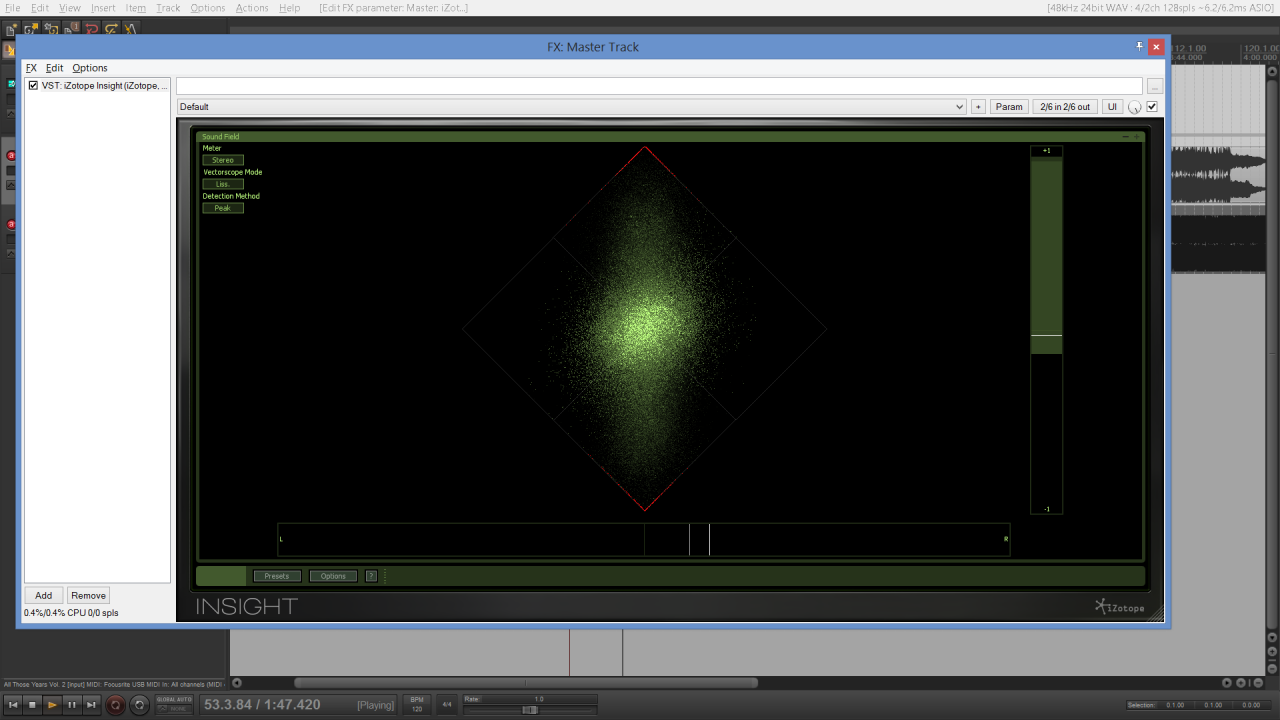Open the 2/6 in 2/6 out routing
Image resolution: width=1280 pixels, height=720 pixels.
tap(1065, 107)
